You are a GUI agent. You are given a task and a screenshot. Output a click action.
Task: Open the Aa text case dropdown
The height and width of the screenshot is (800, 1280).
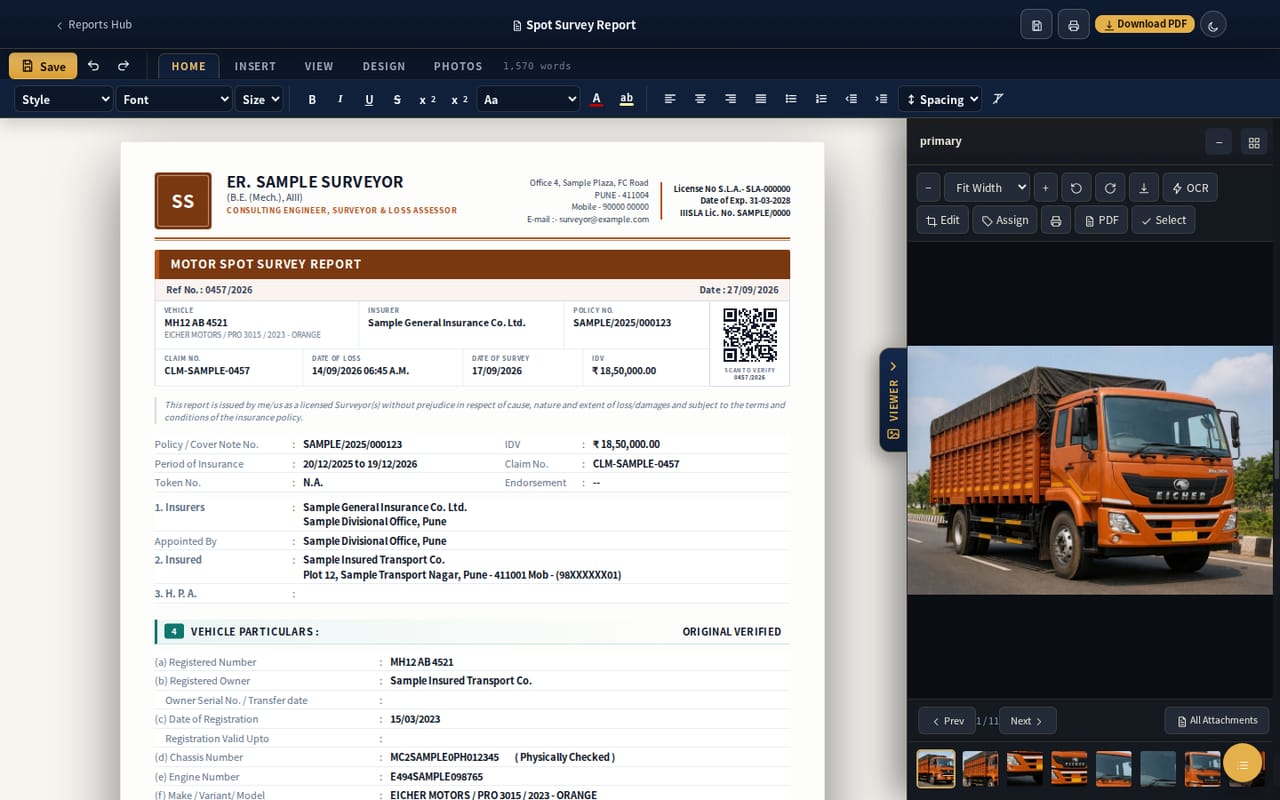coord(528,99)
